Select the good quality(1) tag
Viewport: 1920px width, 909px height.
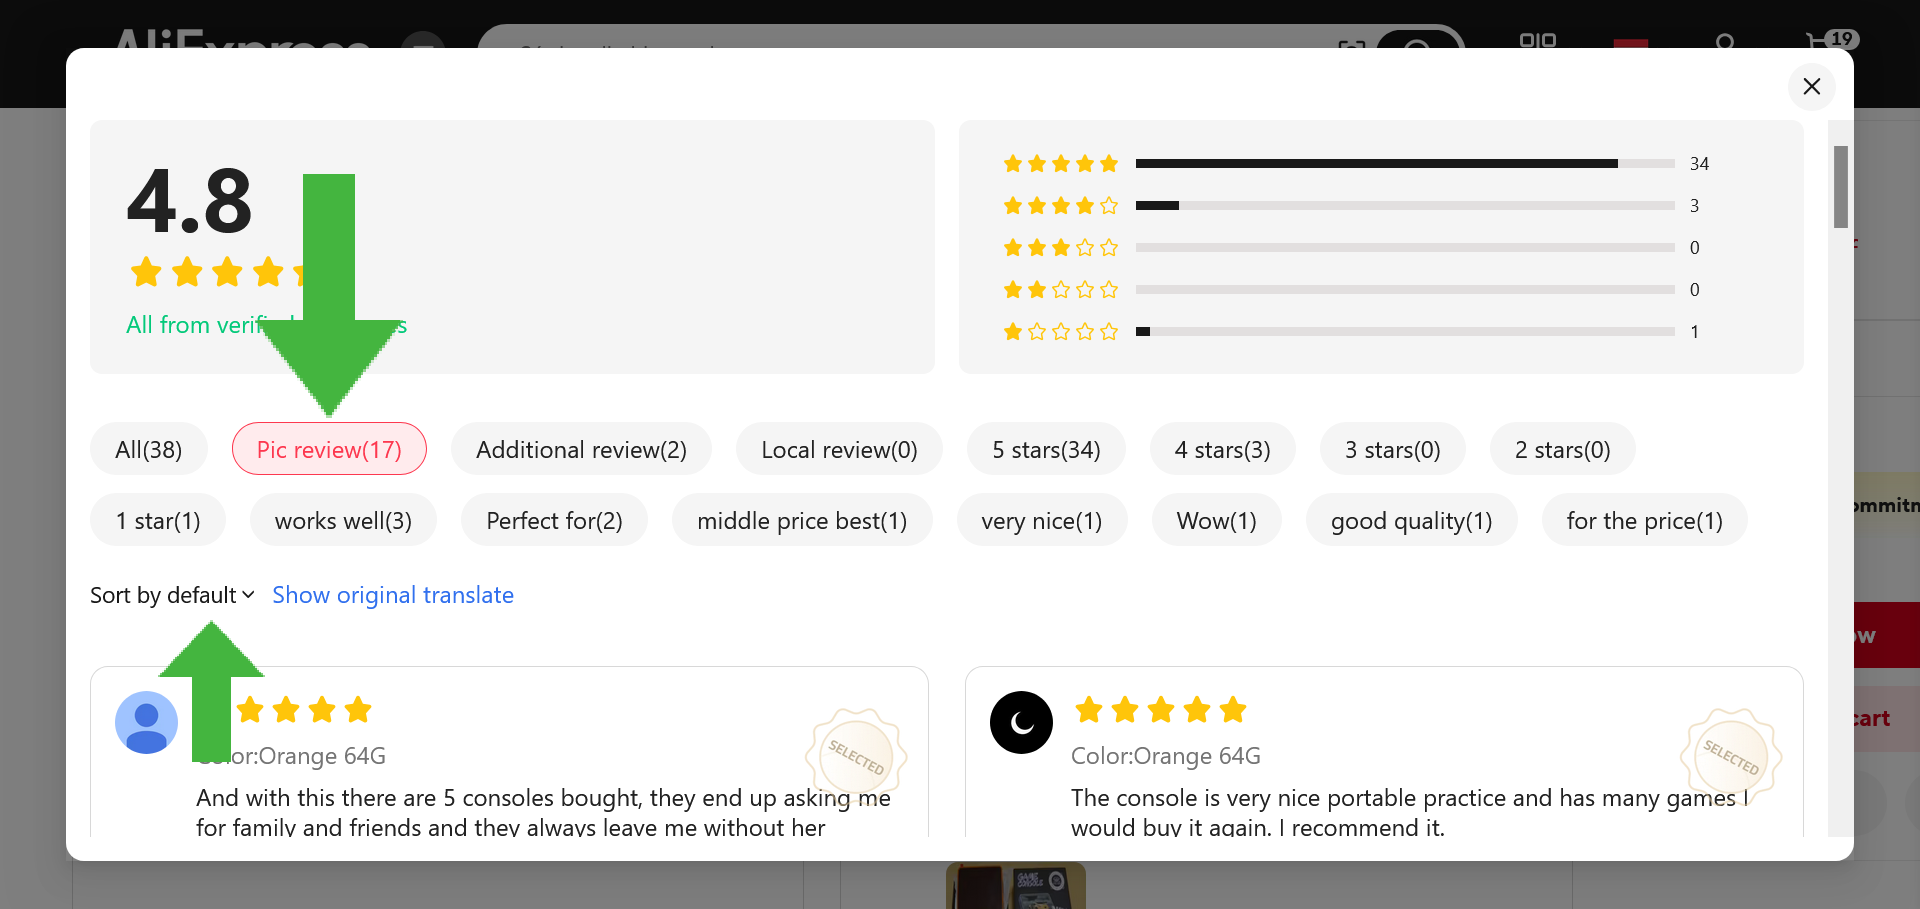1411,520
